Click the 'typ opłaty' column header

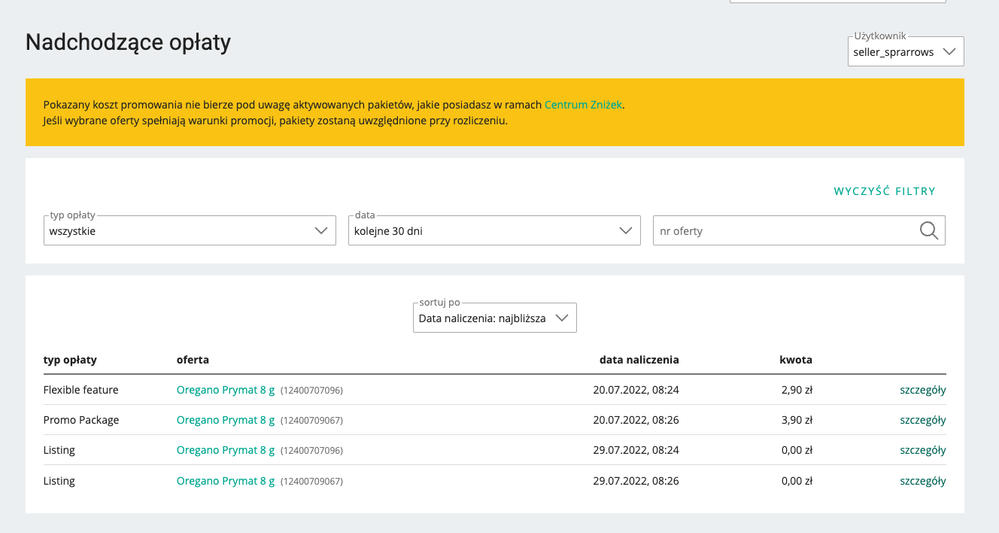(70, 360)
